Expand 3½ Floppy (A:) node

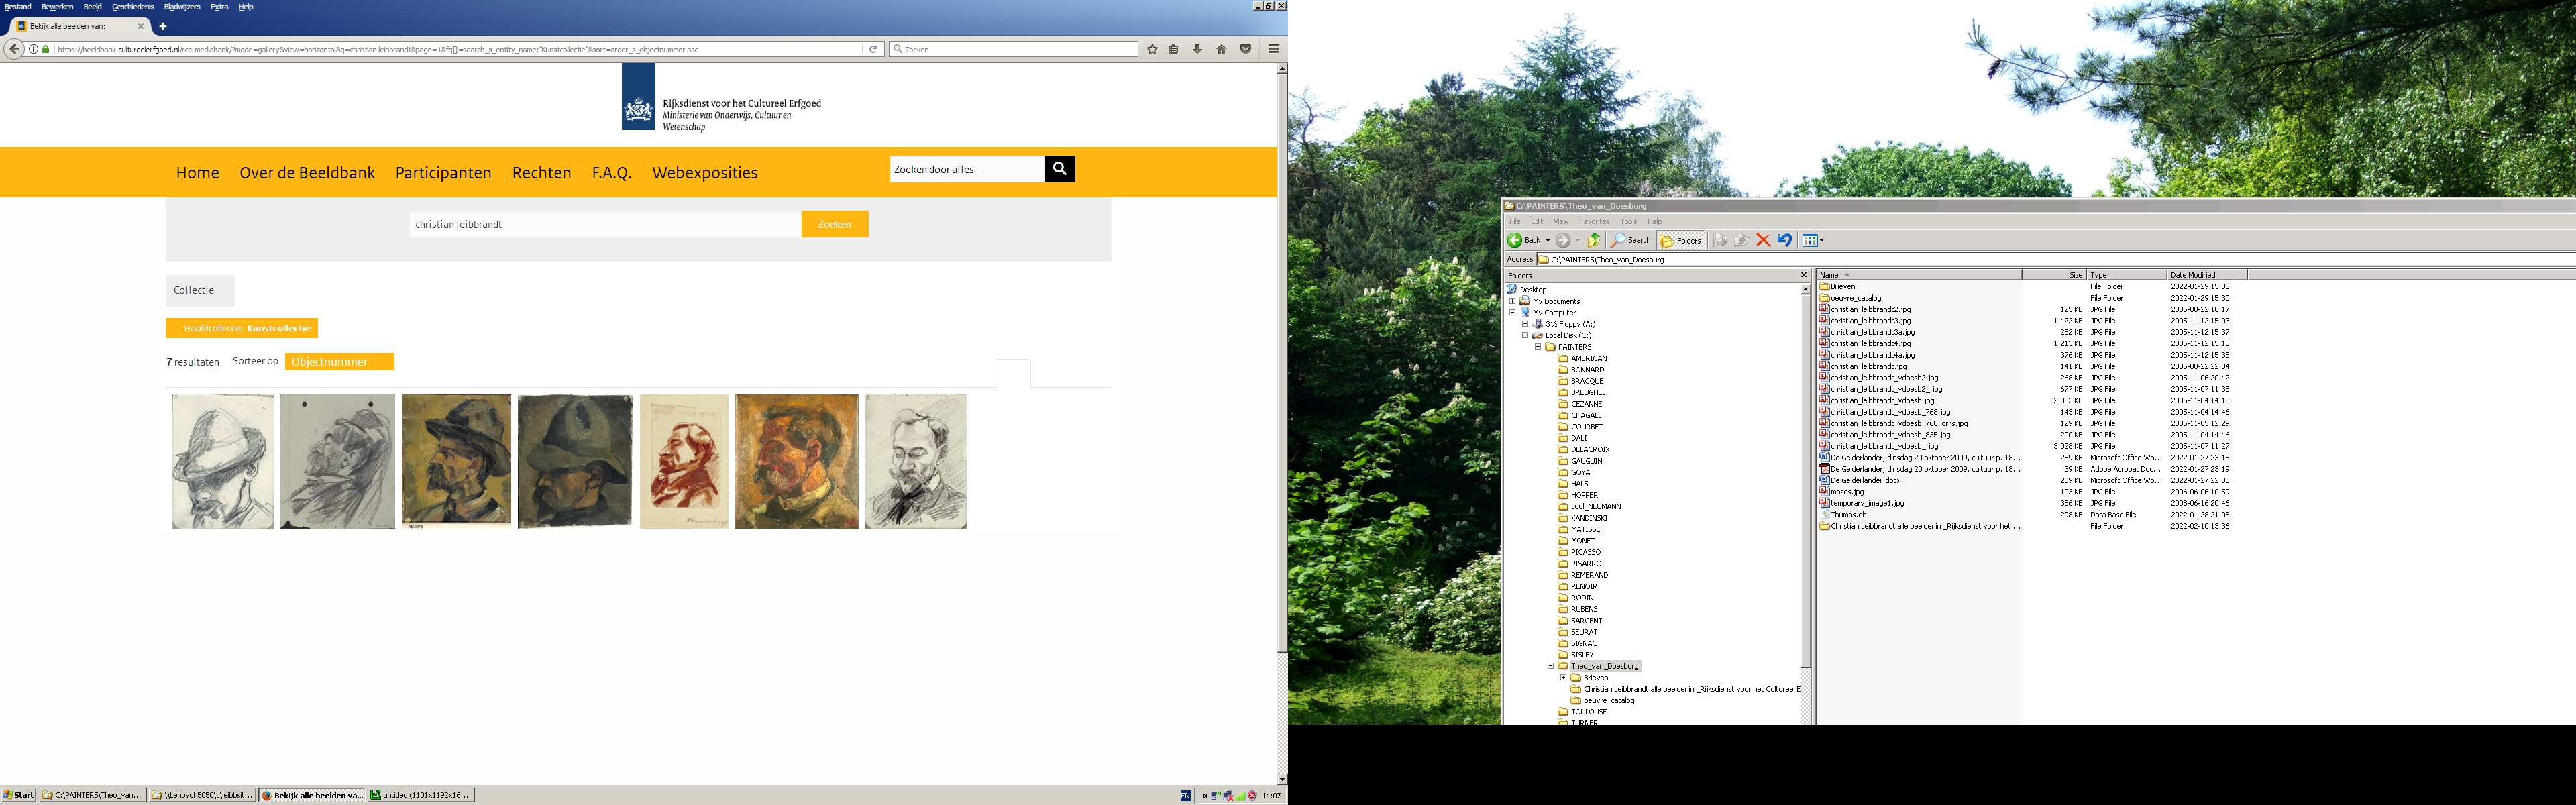[1525, 324]
